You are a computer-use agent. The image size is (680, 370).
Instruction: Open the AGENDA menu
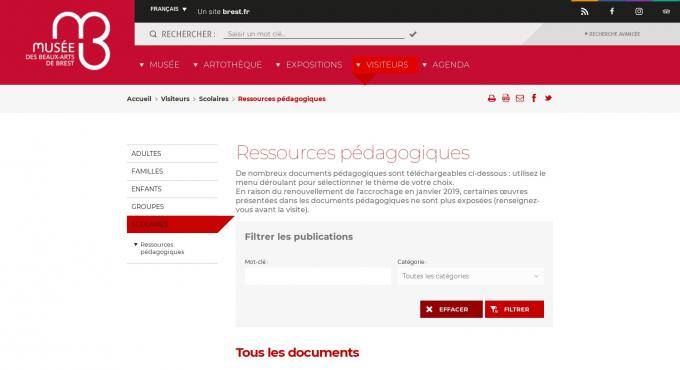(451, 65)
